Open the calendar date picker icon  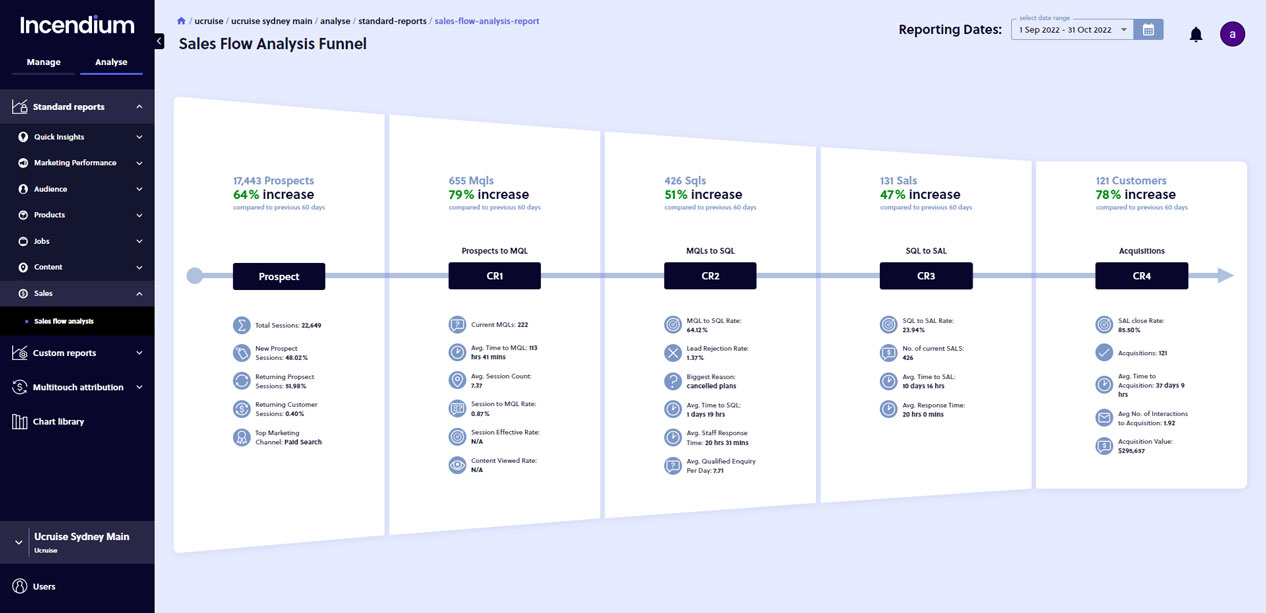pos(1148,30)
